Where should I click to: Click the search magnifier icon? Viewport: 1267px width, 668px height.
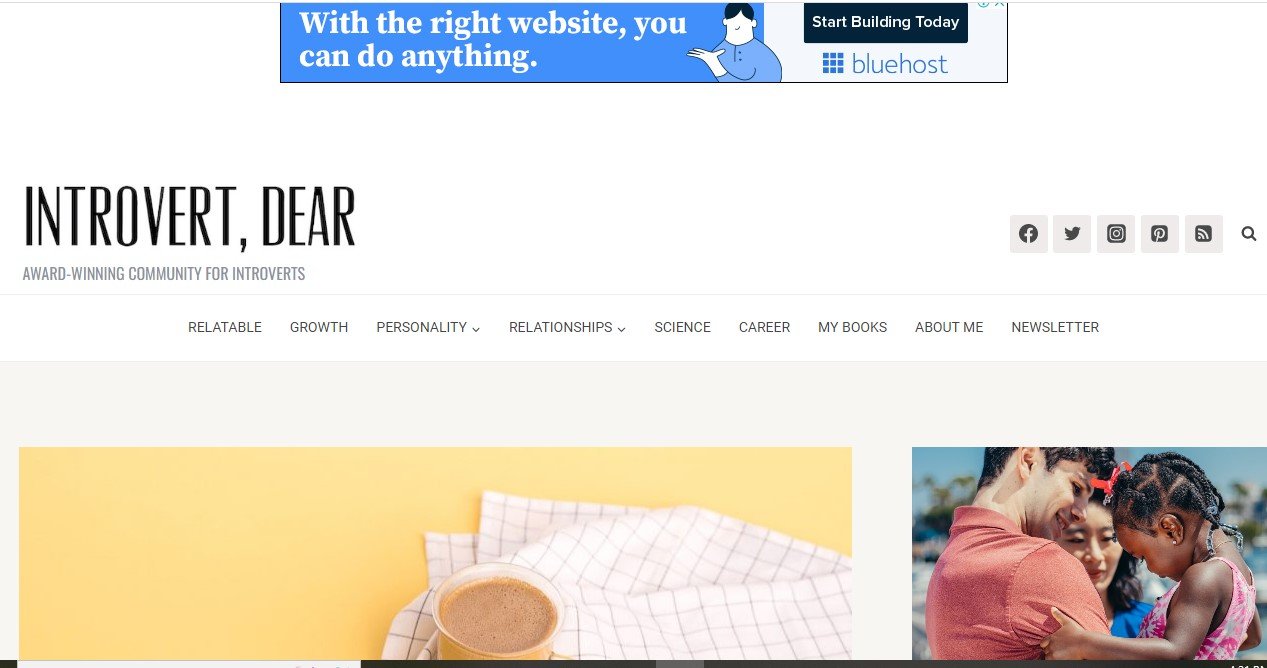pyautogui.click(x=1249, y=234)
